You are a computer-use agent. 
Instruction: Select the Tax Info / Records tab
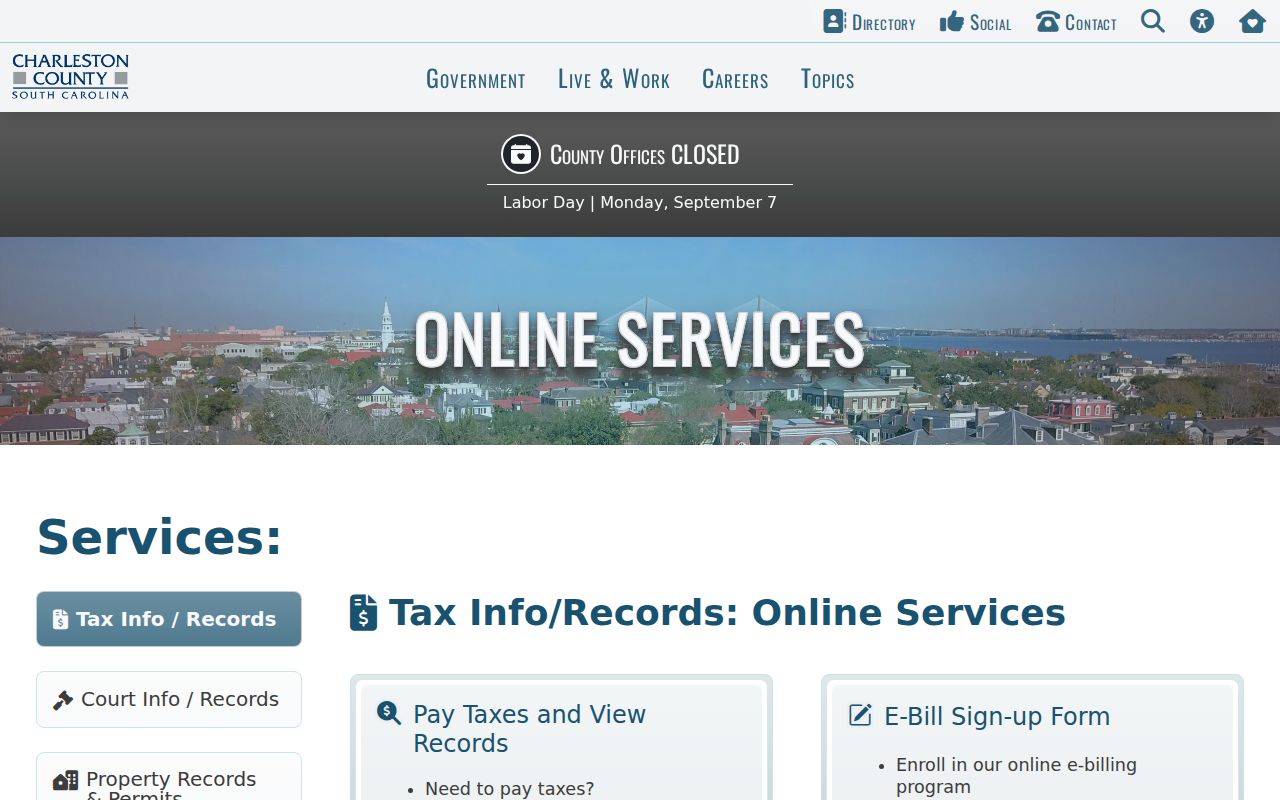pos(169,619)
